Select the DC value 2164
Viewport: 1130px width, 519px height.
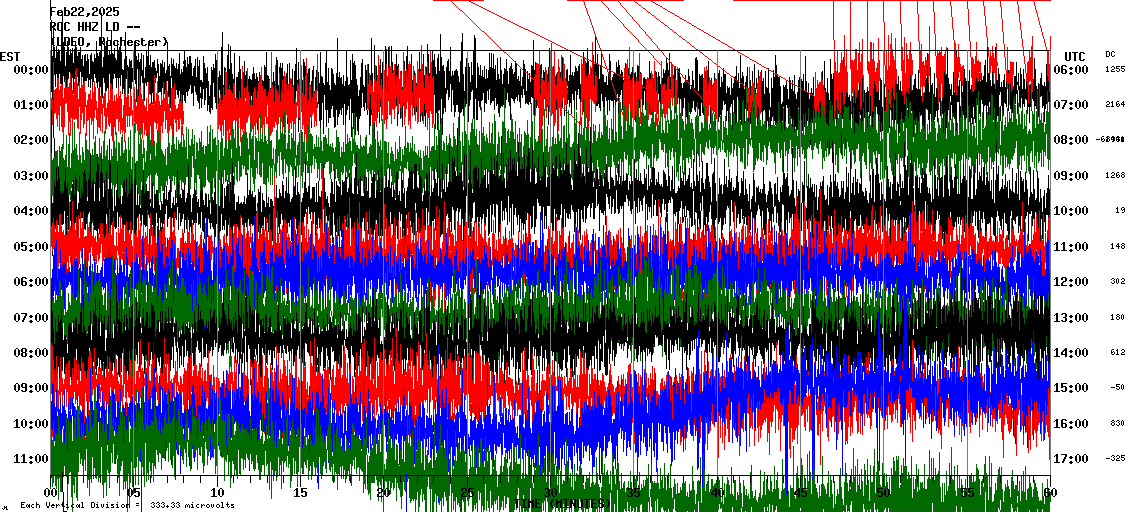1115,105
